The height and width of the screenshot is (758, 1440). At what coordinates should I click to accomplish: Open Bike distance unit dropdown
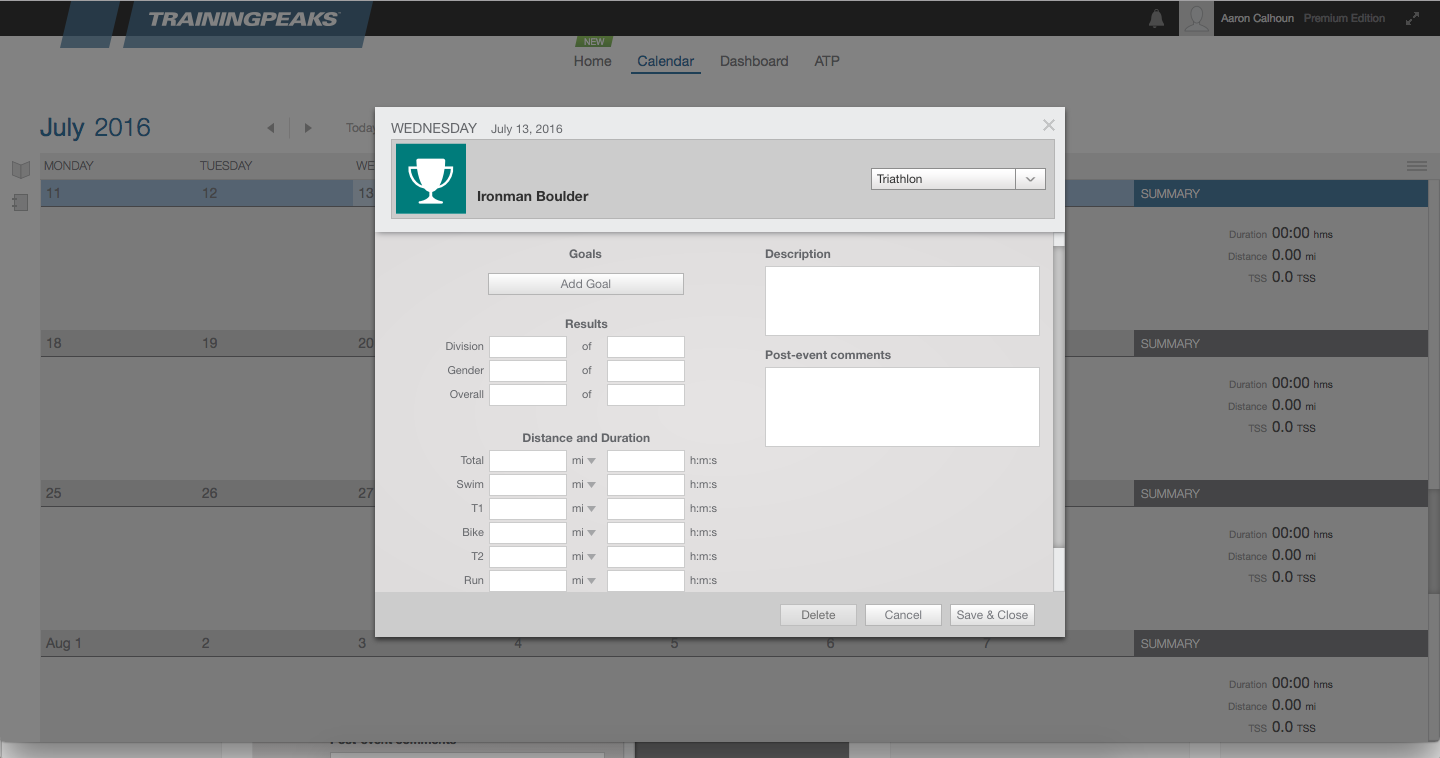584,533
